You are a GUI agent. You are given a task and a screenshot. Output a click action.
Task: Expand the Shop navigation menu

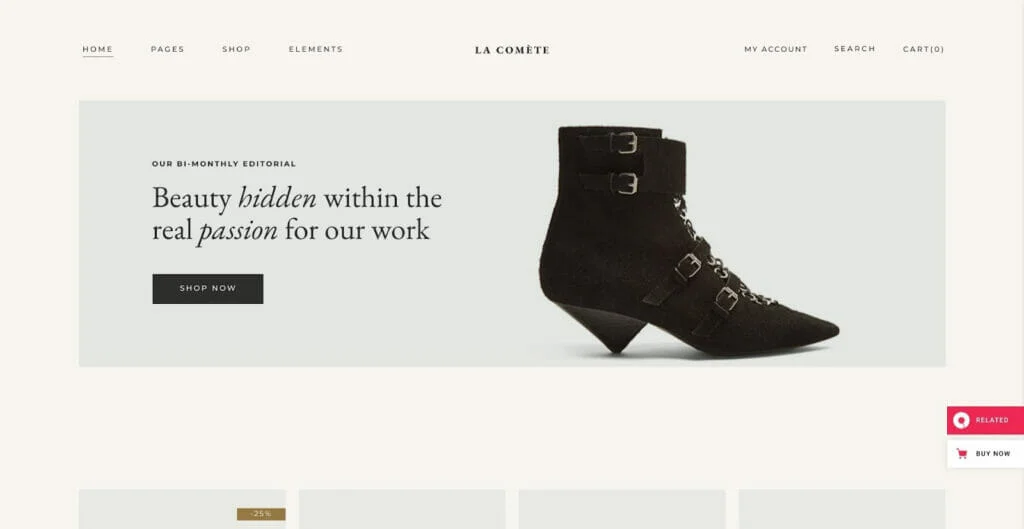pyautogui.click(x=236, y=49)
